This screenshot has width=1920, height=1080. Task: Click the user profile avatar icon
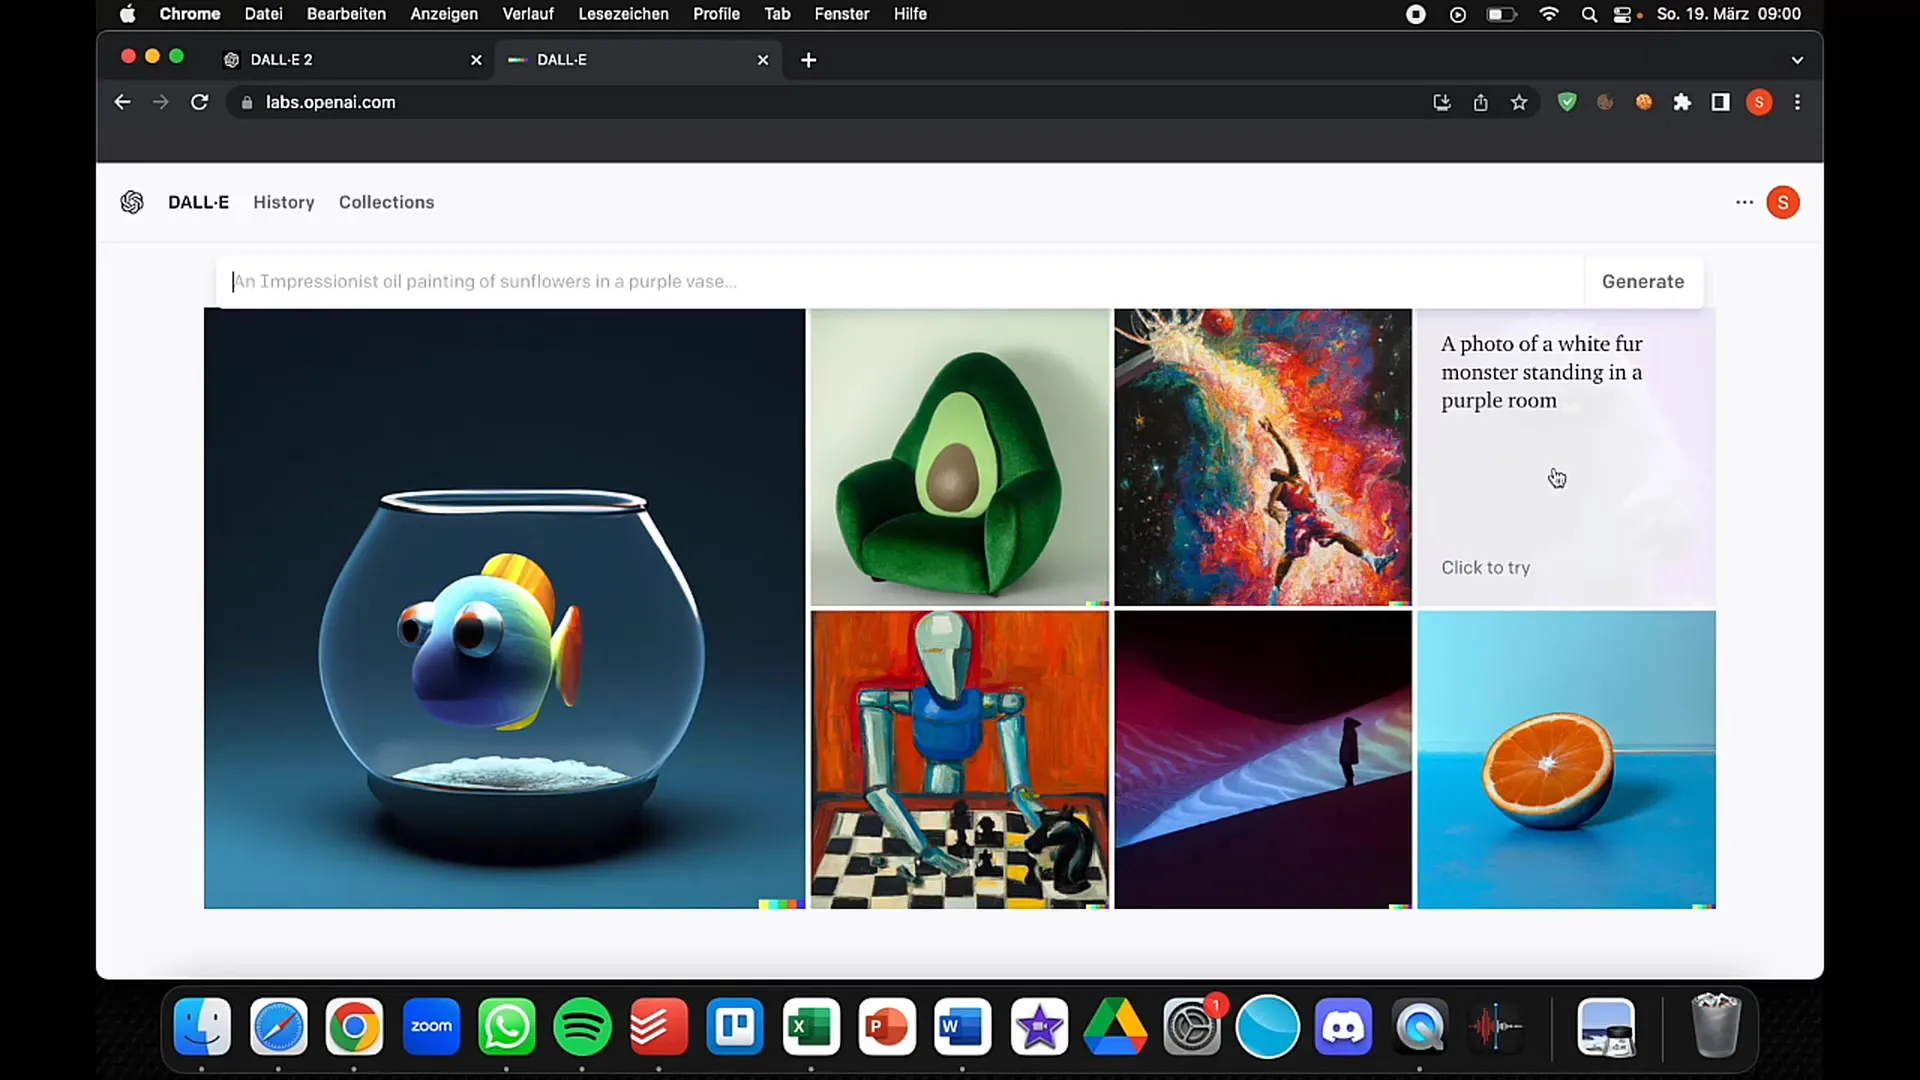tap(1783, 202)
